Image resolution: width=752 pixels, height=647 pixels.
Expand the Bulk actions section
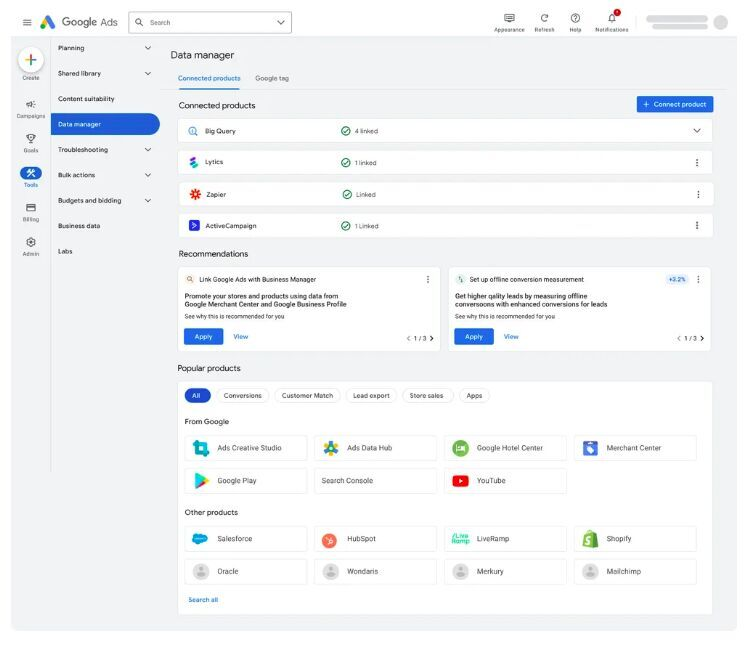pos(148,175)
